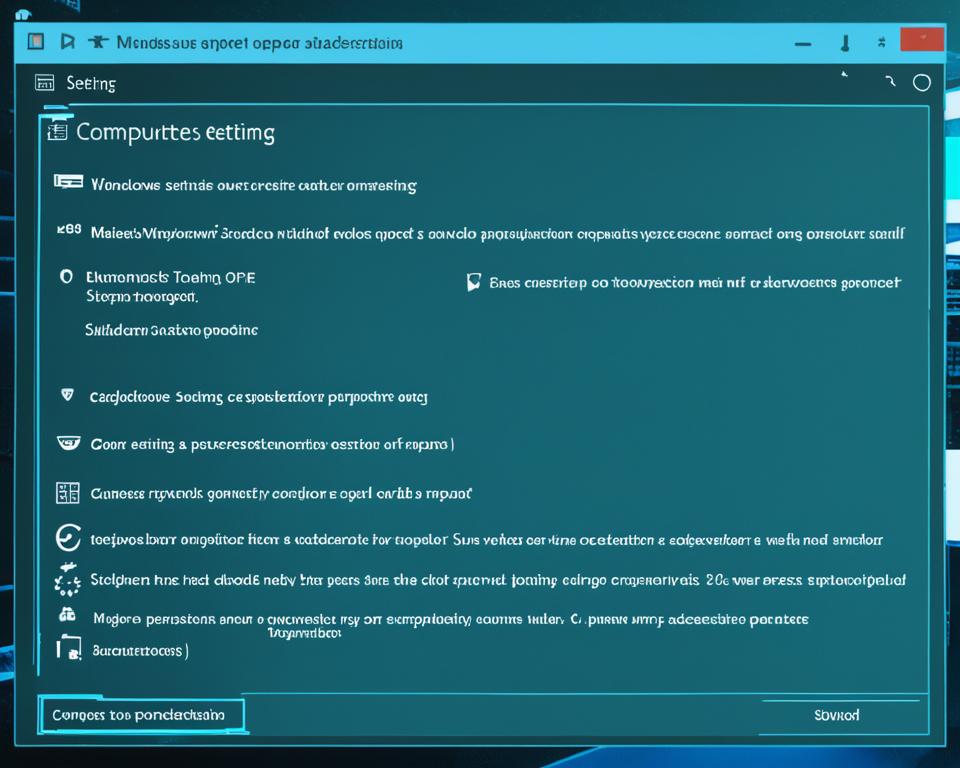Select the Elmomosls Toahng OPE radio button
Image resolution: width=960 pixels, height=768 pixels.
tap(67, 278)
